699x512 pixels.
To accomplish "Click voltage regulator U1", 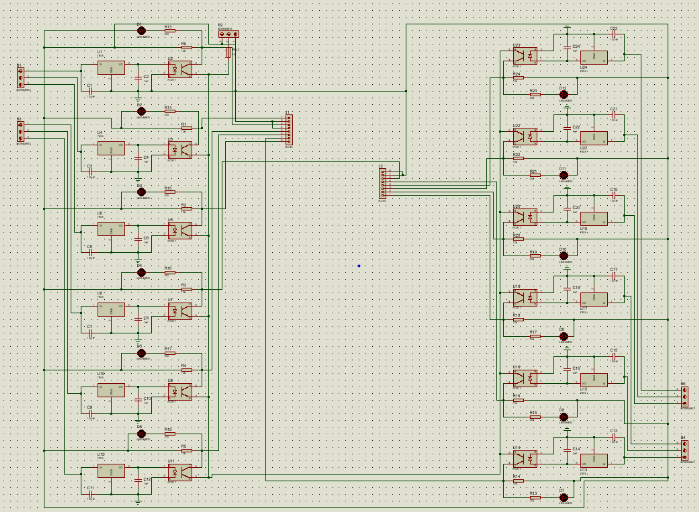I will tap(111, 68).
